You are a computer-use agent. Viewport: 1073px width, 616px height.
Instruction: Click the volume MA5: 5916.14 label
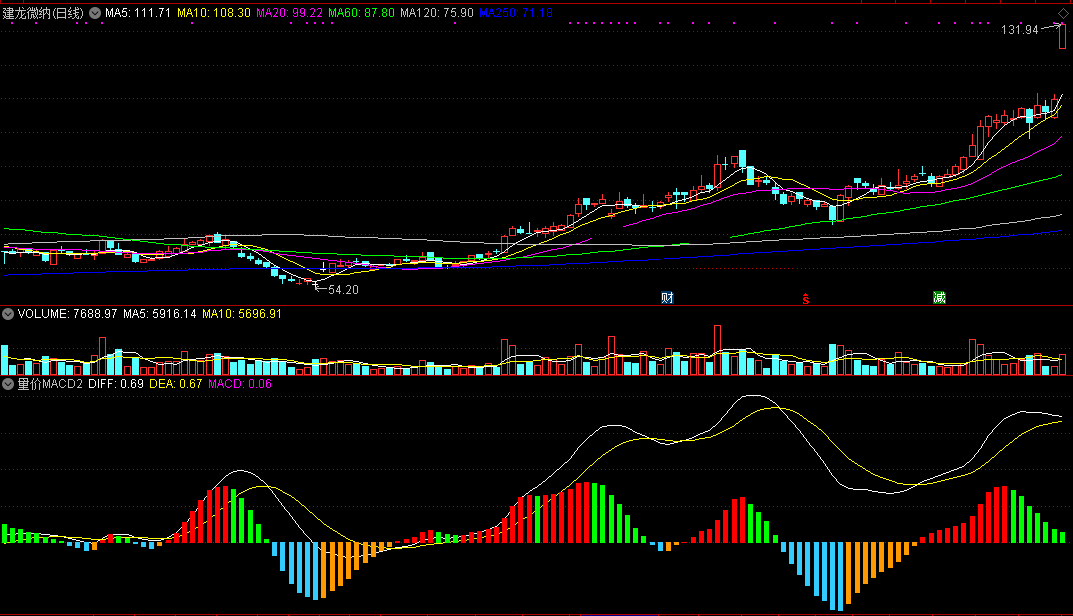coord(159,314)
